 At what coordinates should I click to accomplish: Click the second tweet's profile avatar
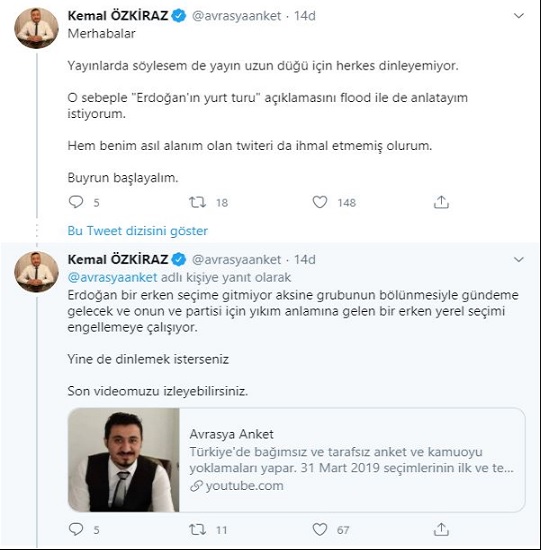(36, 272)
